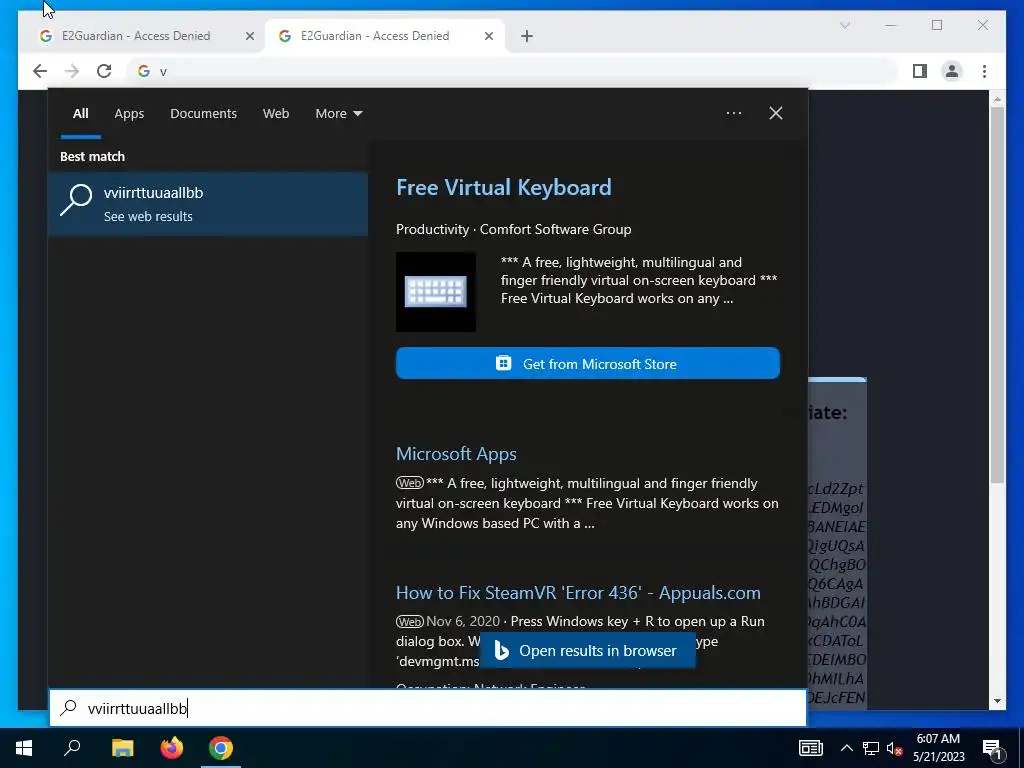Expand Chrome's tab search chevron

(x=844, y=25)
